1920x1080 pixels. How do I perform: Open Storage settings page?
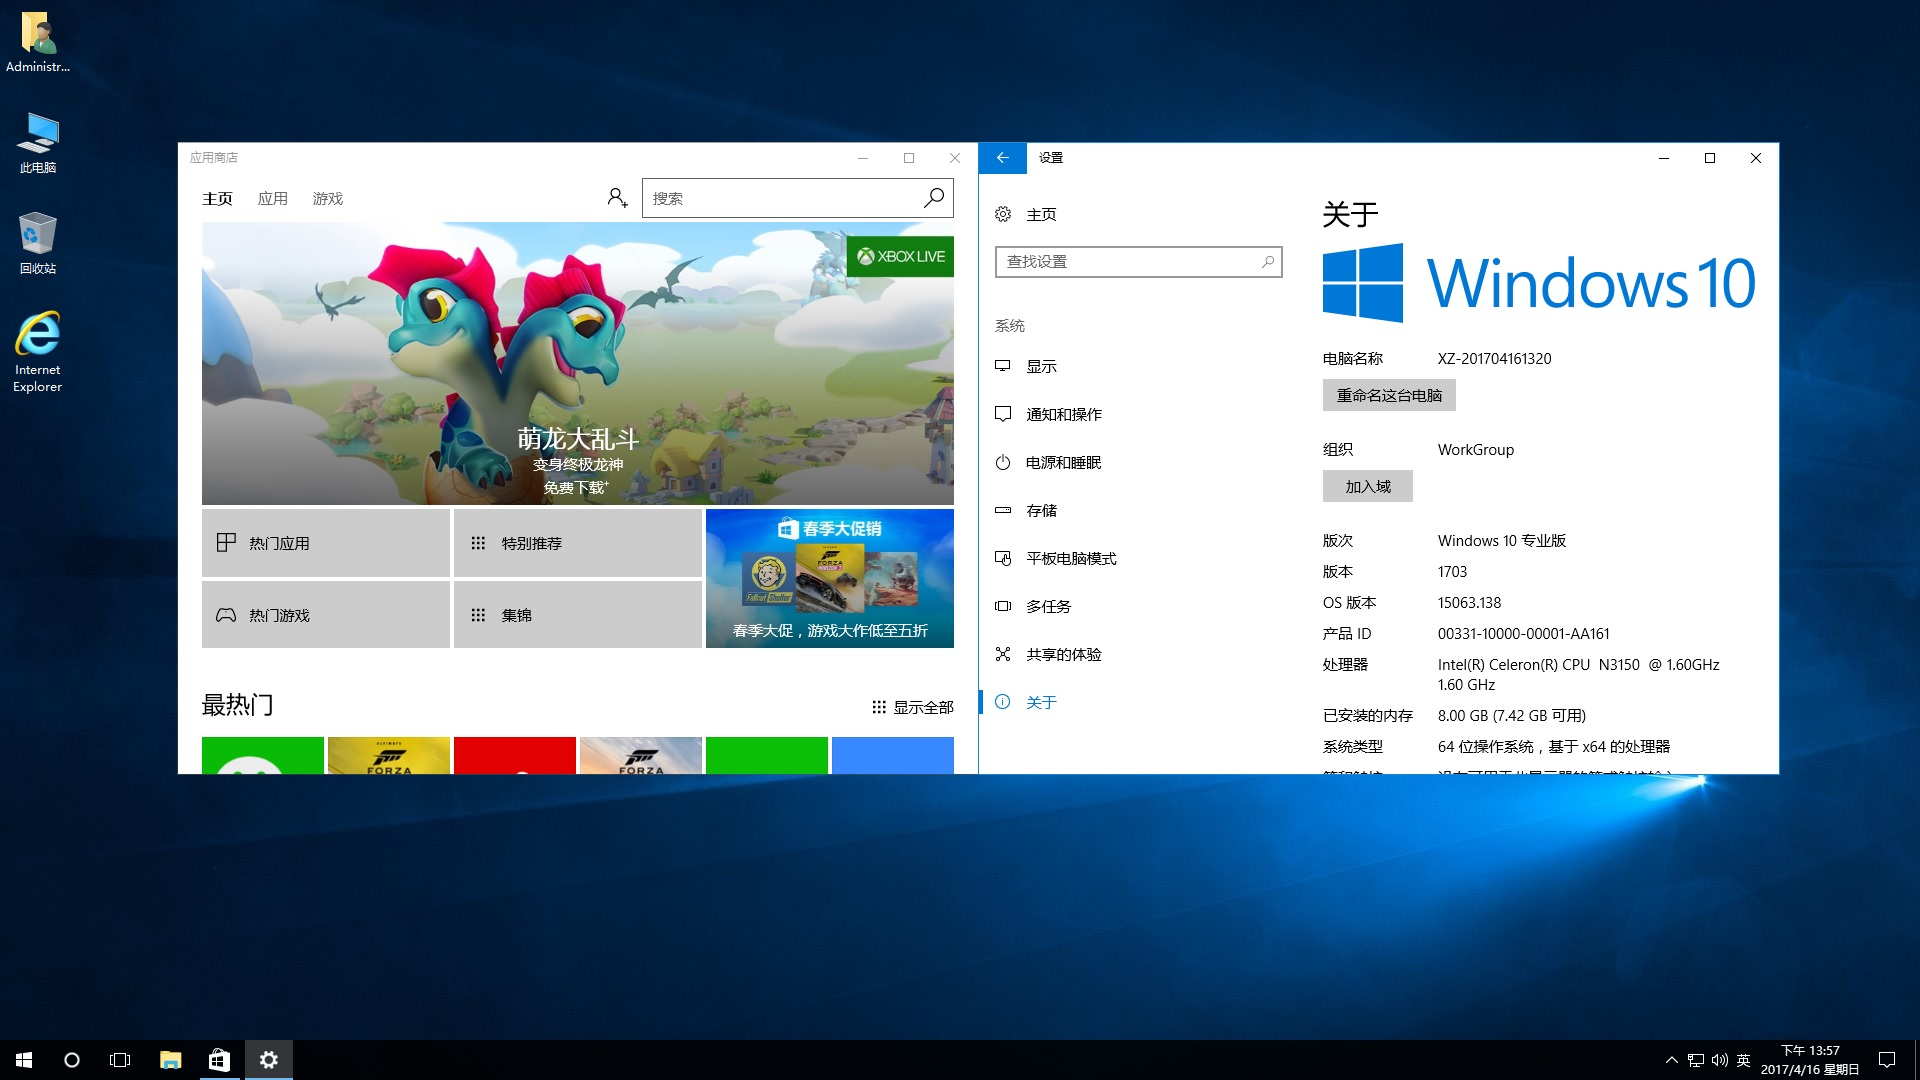click(x=1138, y=510)
